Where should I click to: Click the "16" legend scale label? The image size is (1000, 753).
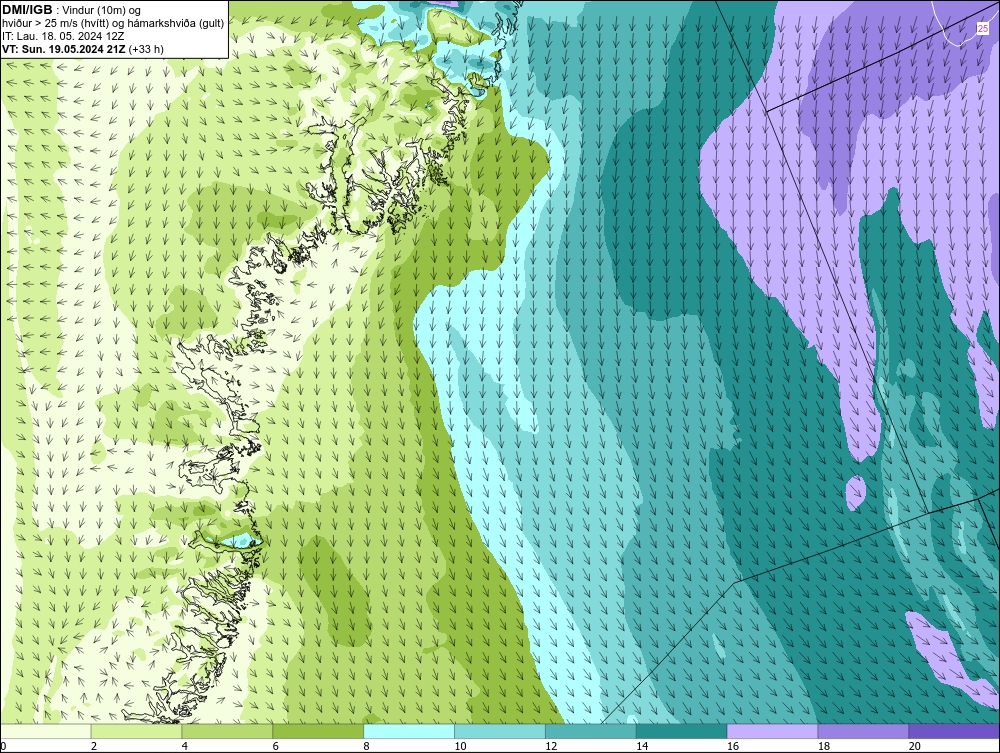[x=733, y=746]
